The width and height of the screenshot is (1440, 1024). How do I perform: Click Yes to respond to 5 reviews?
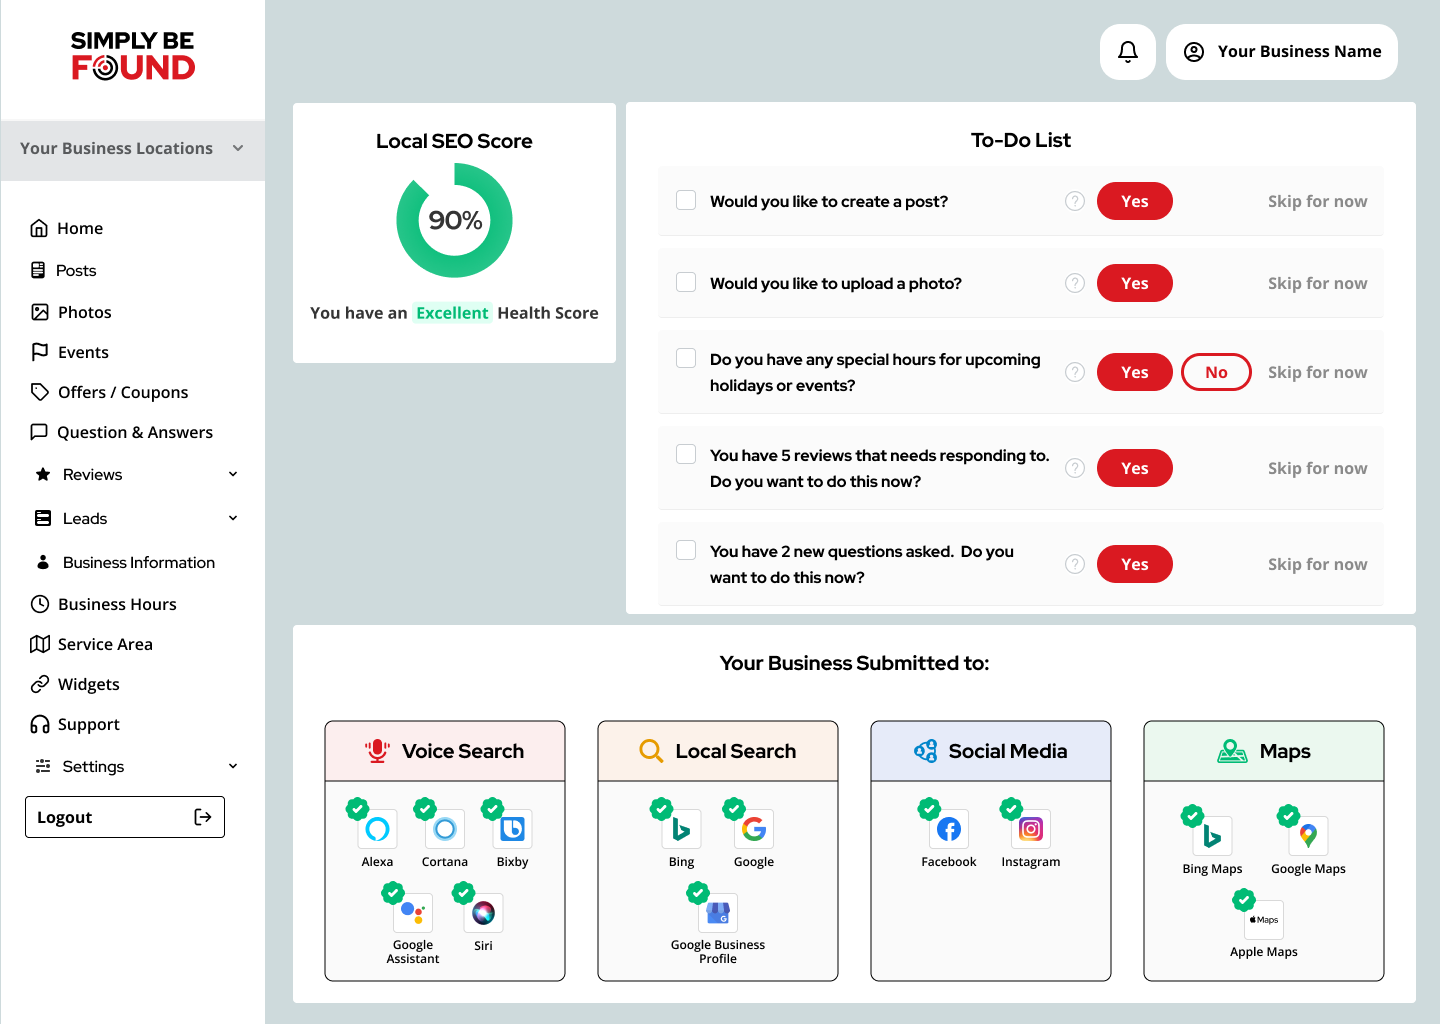point(1134,468)
